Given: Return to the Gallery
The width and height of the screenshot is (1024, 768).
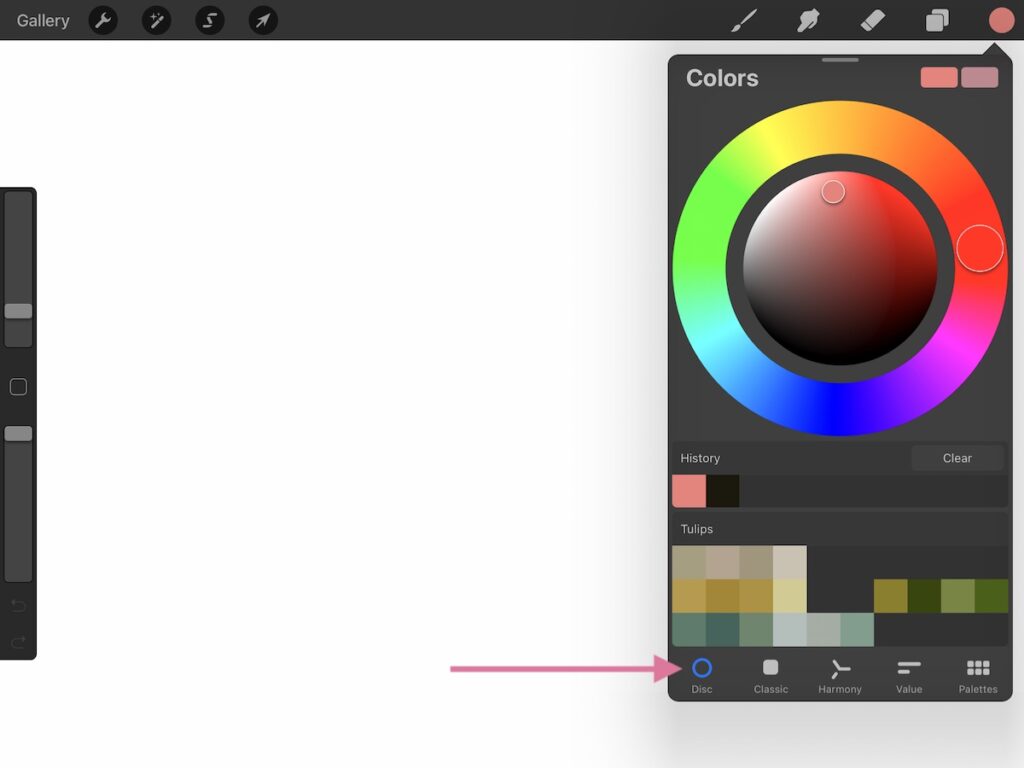Looking at the screenshot, I should (x=43, y=20).
